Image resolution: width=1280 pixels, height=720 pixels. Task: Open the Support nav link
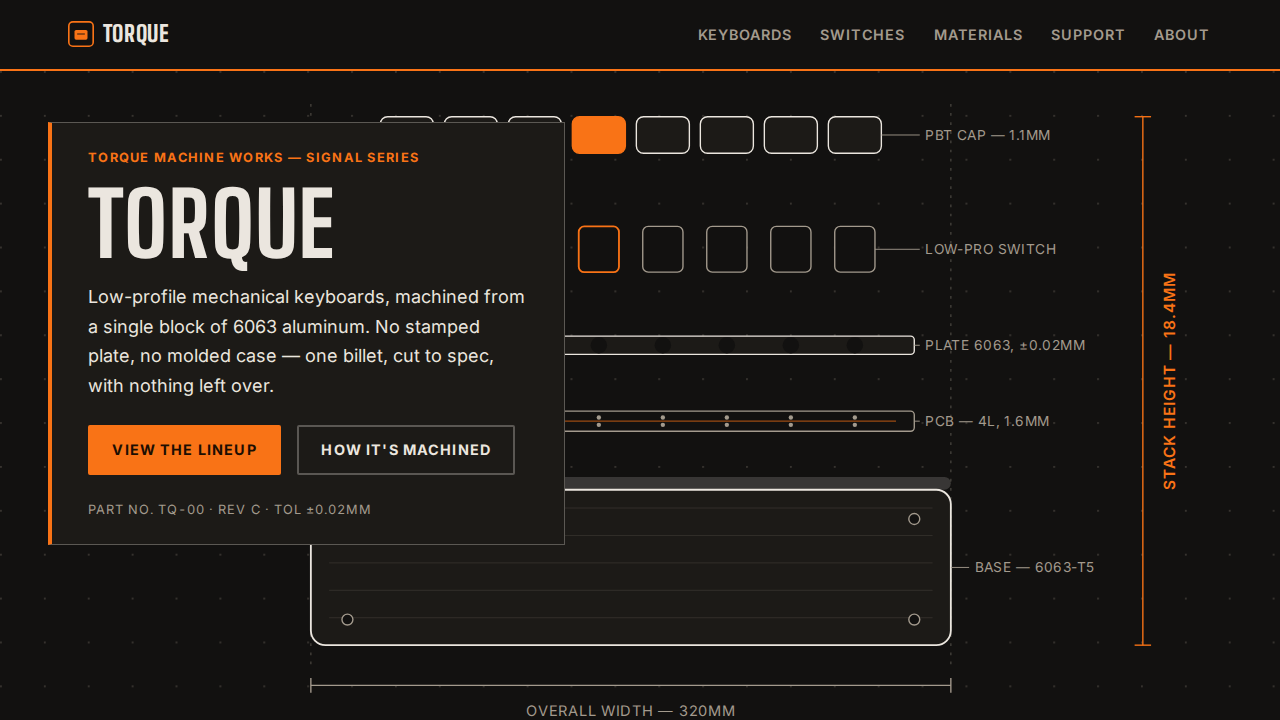[x=1088, y=35]
